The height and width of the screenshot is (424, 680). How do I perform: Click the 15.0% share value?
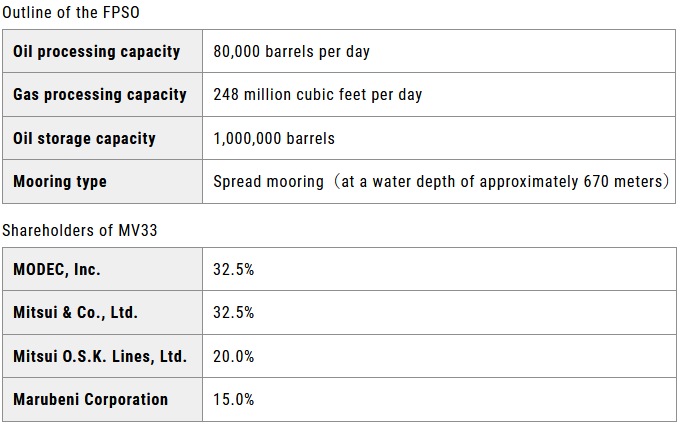pos(234,399)
